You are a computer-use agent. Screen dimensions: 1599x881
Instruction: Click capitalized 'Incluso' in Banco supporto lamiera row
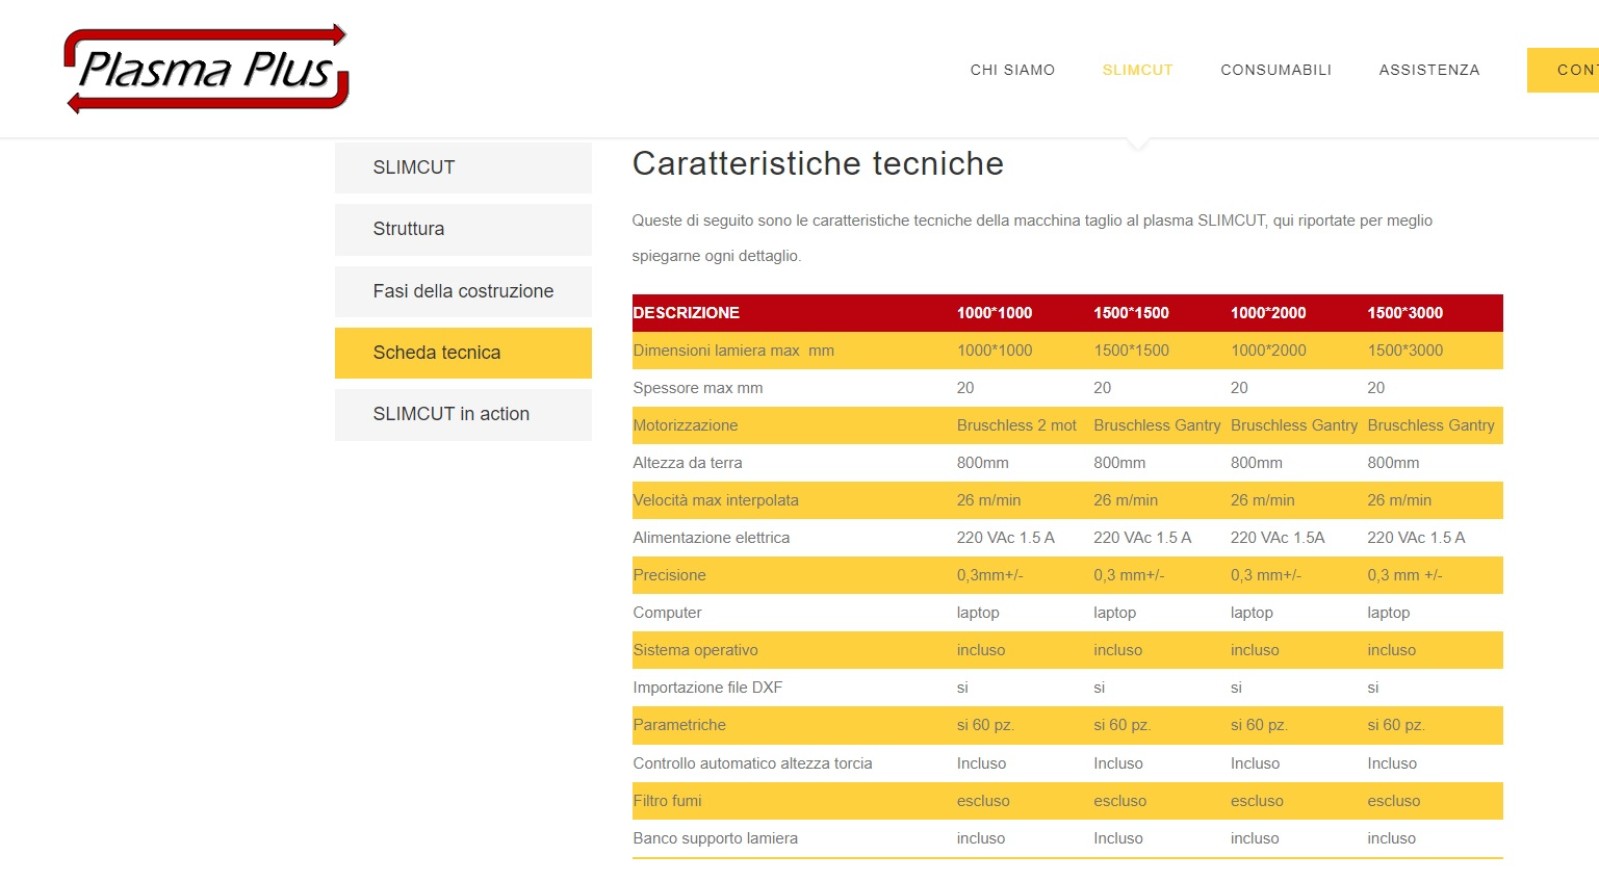coord(1118,839)
